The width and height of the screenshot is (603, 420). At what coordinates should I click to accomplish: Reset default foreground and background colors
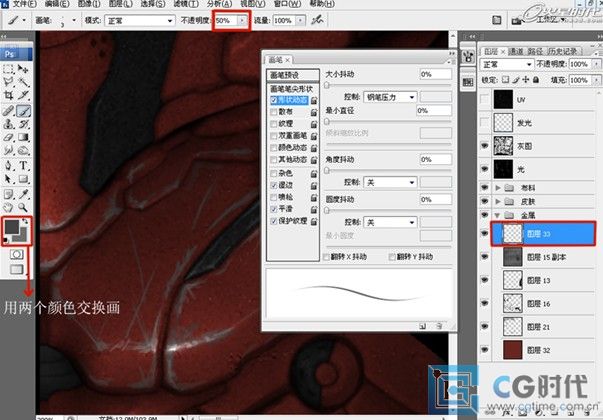[x=6, y=240]
